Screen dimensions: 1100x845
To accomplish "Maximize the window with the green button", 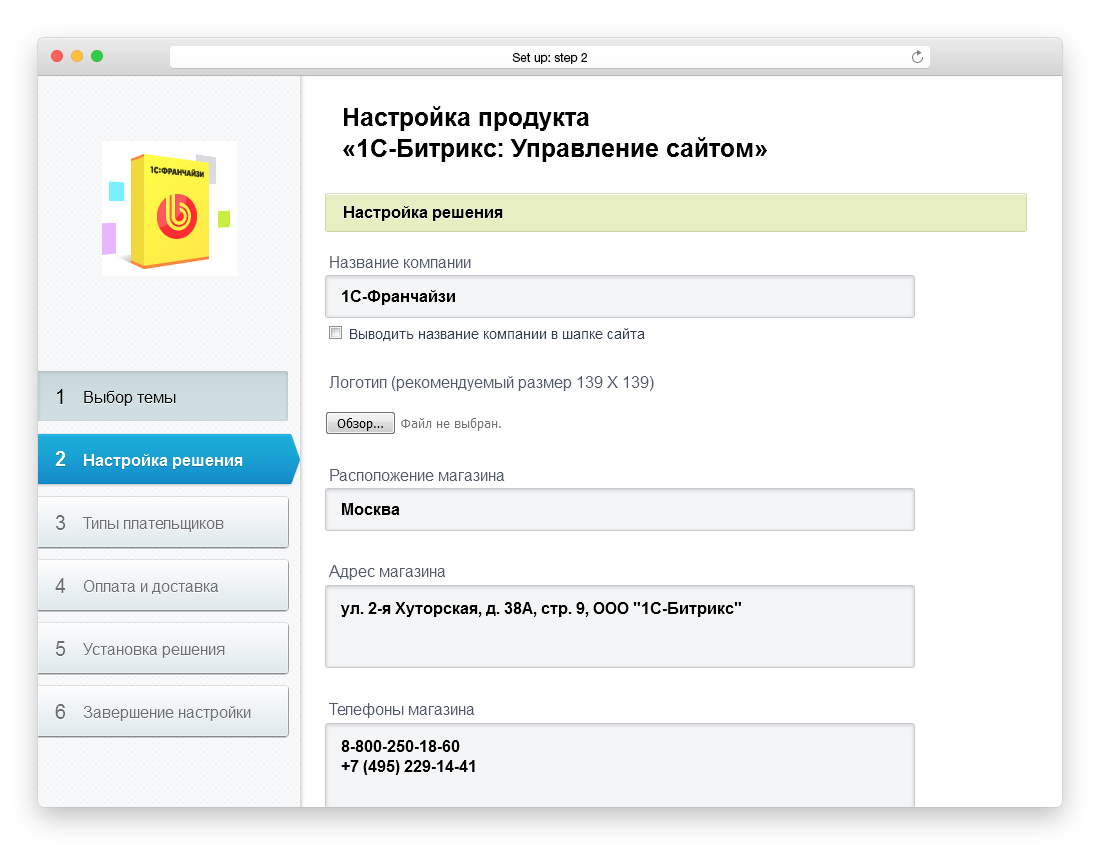I will pyautogui.click(x=97, y=56).
